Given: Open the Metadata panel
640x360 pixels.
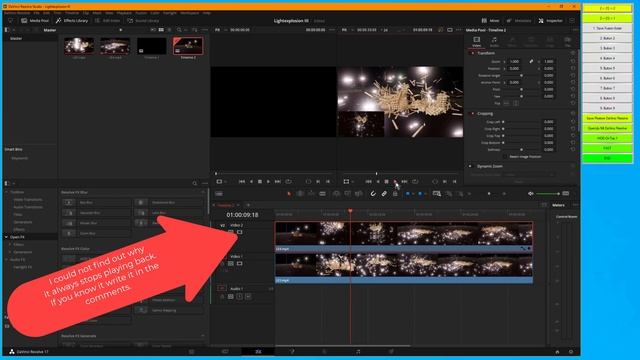Looking at the screenshot, I should 519,20.
